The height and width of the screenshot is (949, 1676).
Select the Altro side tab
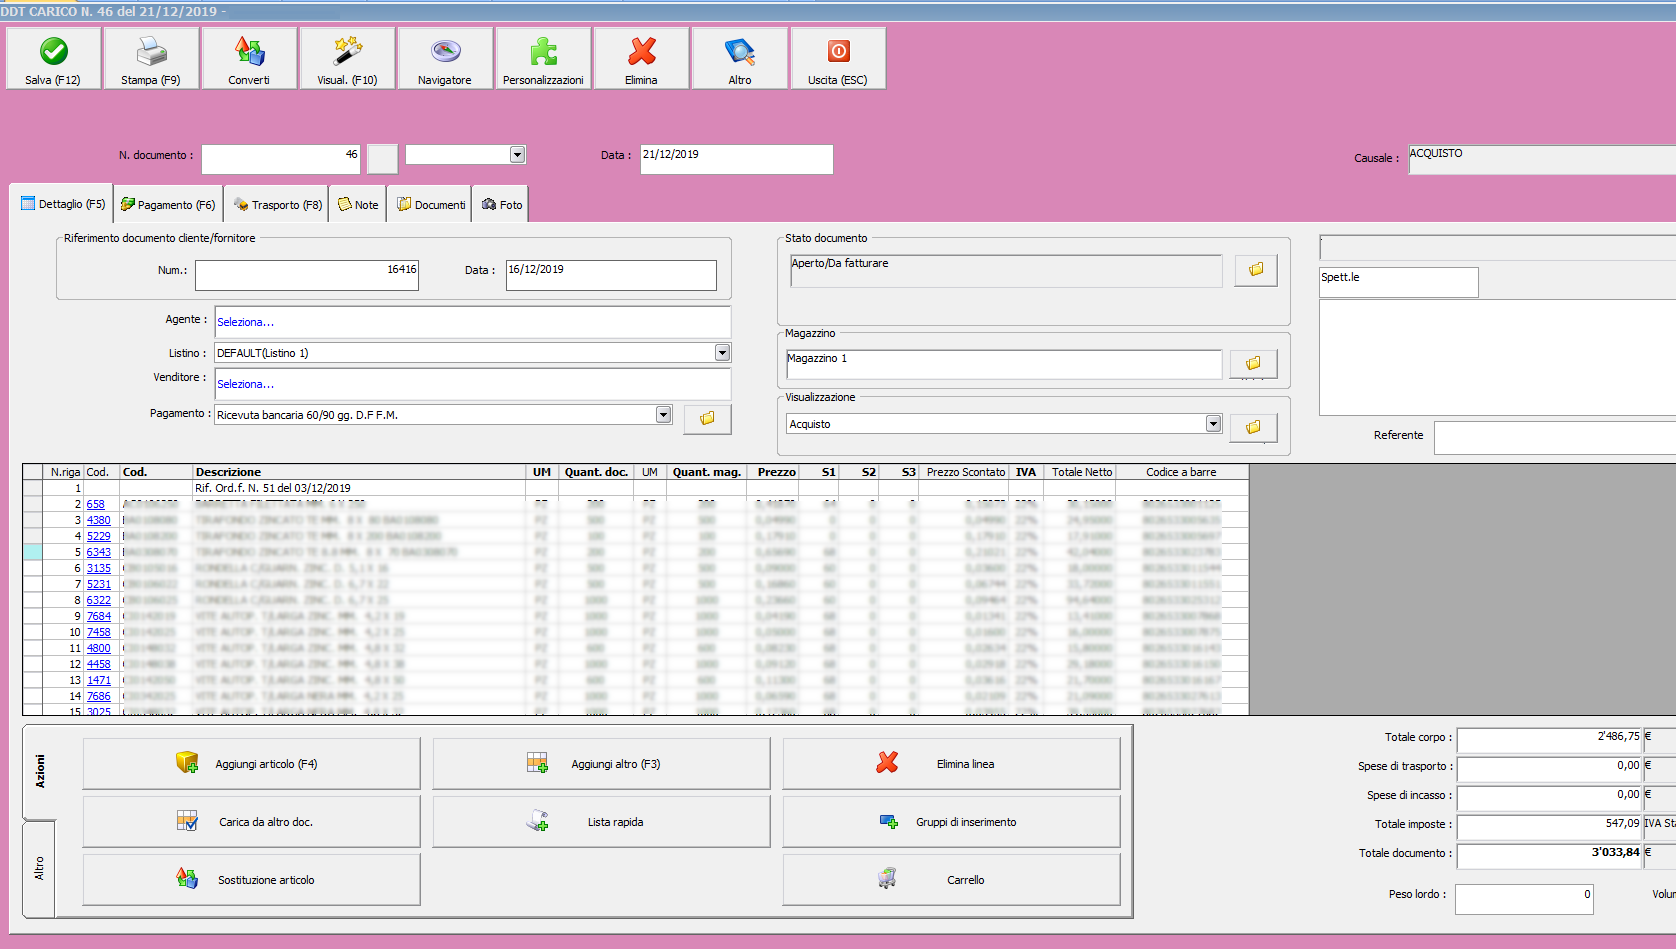(x=39, y=868)
